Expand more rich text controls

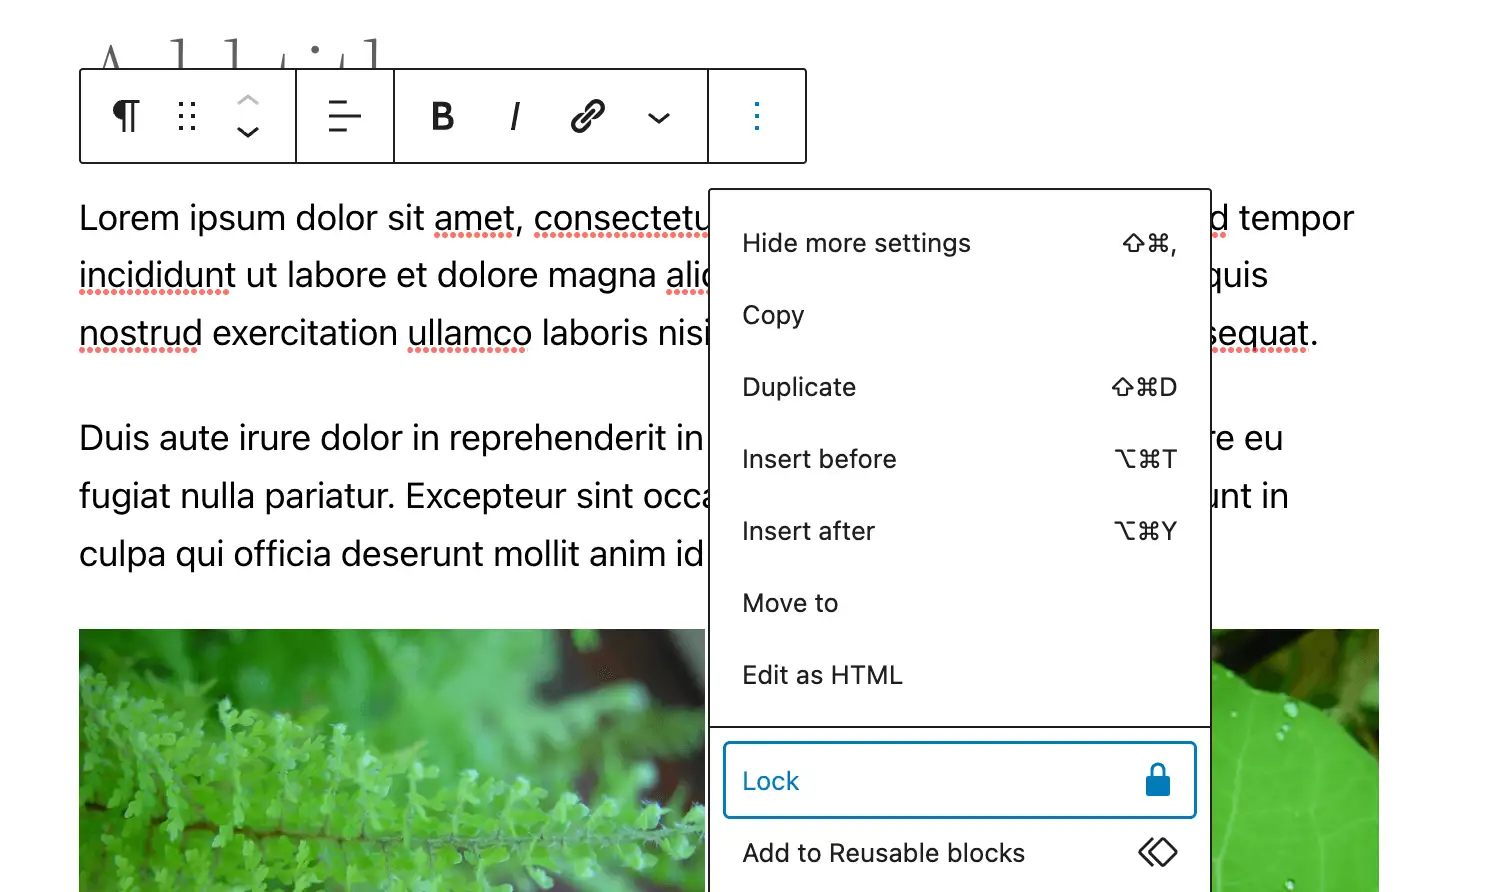(x=659, y=117)
